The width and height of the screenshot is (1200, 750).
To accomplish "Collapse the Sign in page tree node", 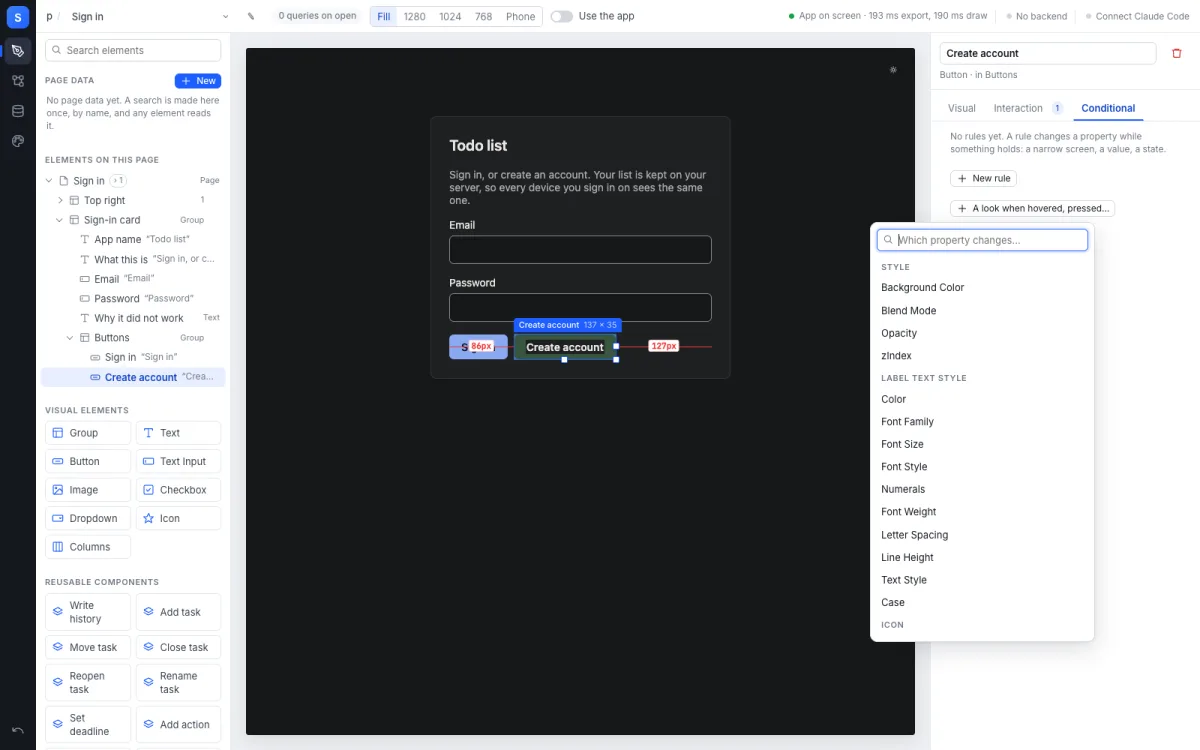I will coord(49,181).
